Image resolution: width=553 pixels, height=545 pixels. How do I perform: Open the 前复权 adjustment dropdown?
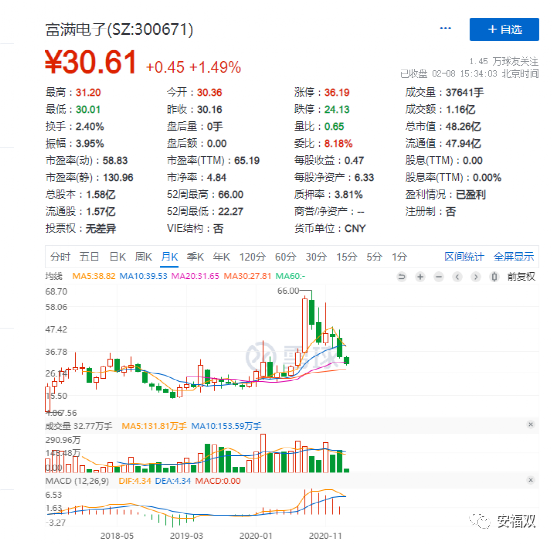(521, 277)
